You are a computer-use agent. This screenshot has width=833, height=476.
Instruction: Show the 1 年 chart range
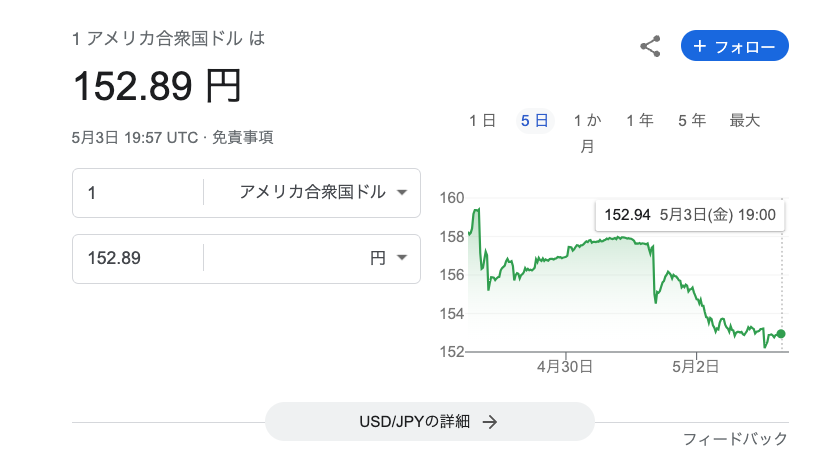pos(640,121)
